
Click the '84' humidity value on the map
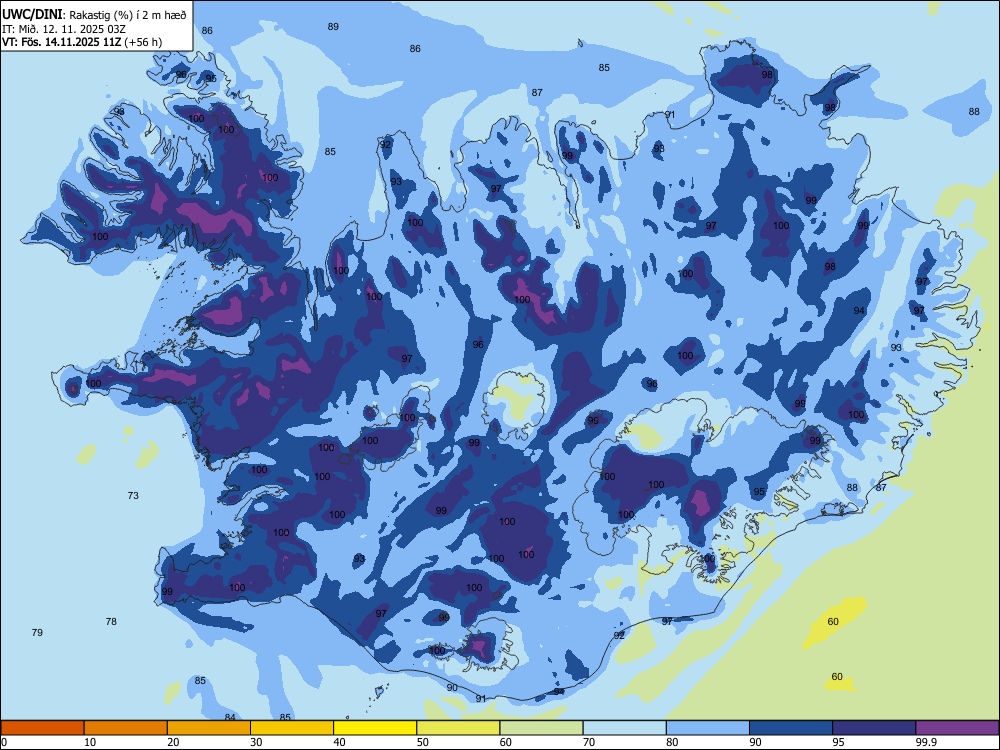coord(230,717)
